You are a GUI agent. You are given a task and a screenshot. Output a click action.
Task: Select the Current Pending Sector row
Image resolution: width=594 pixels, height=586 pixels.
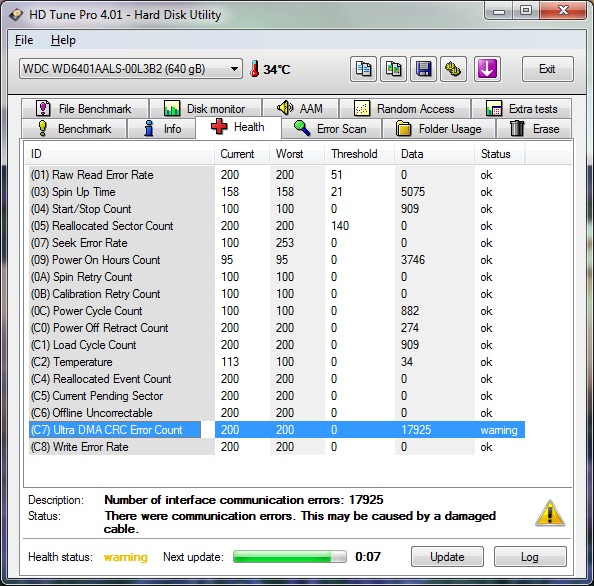click(x=277, y=396)
